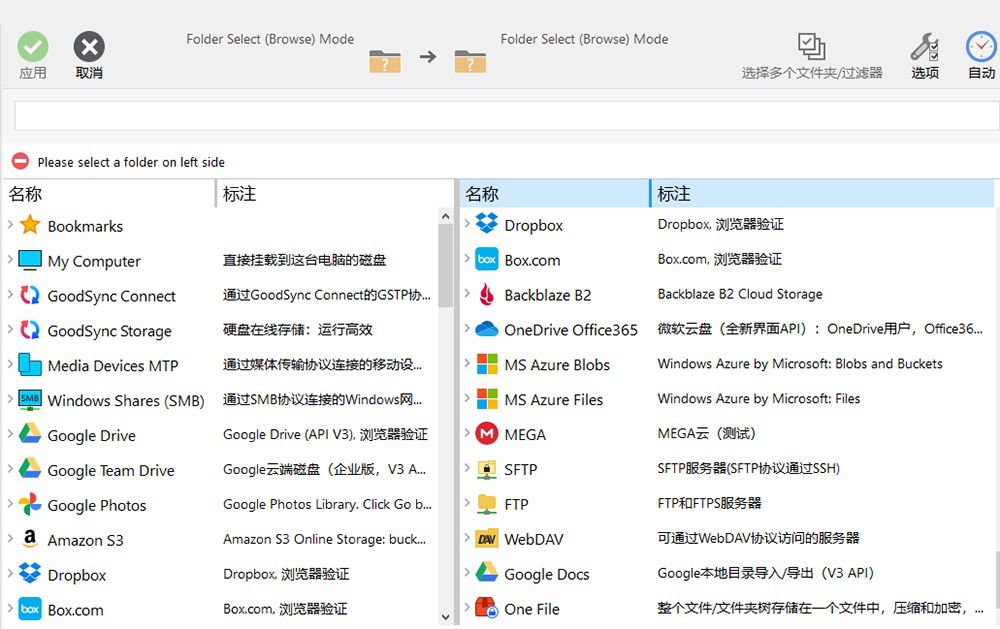Viewport: 1000px width, 629px height.
Task: Click the green Apply checkmark button
Action: pos(33,47)
